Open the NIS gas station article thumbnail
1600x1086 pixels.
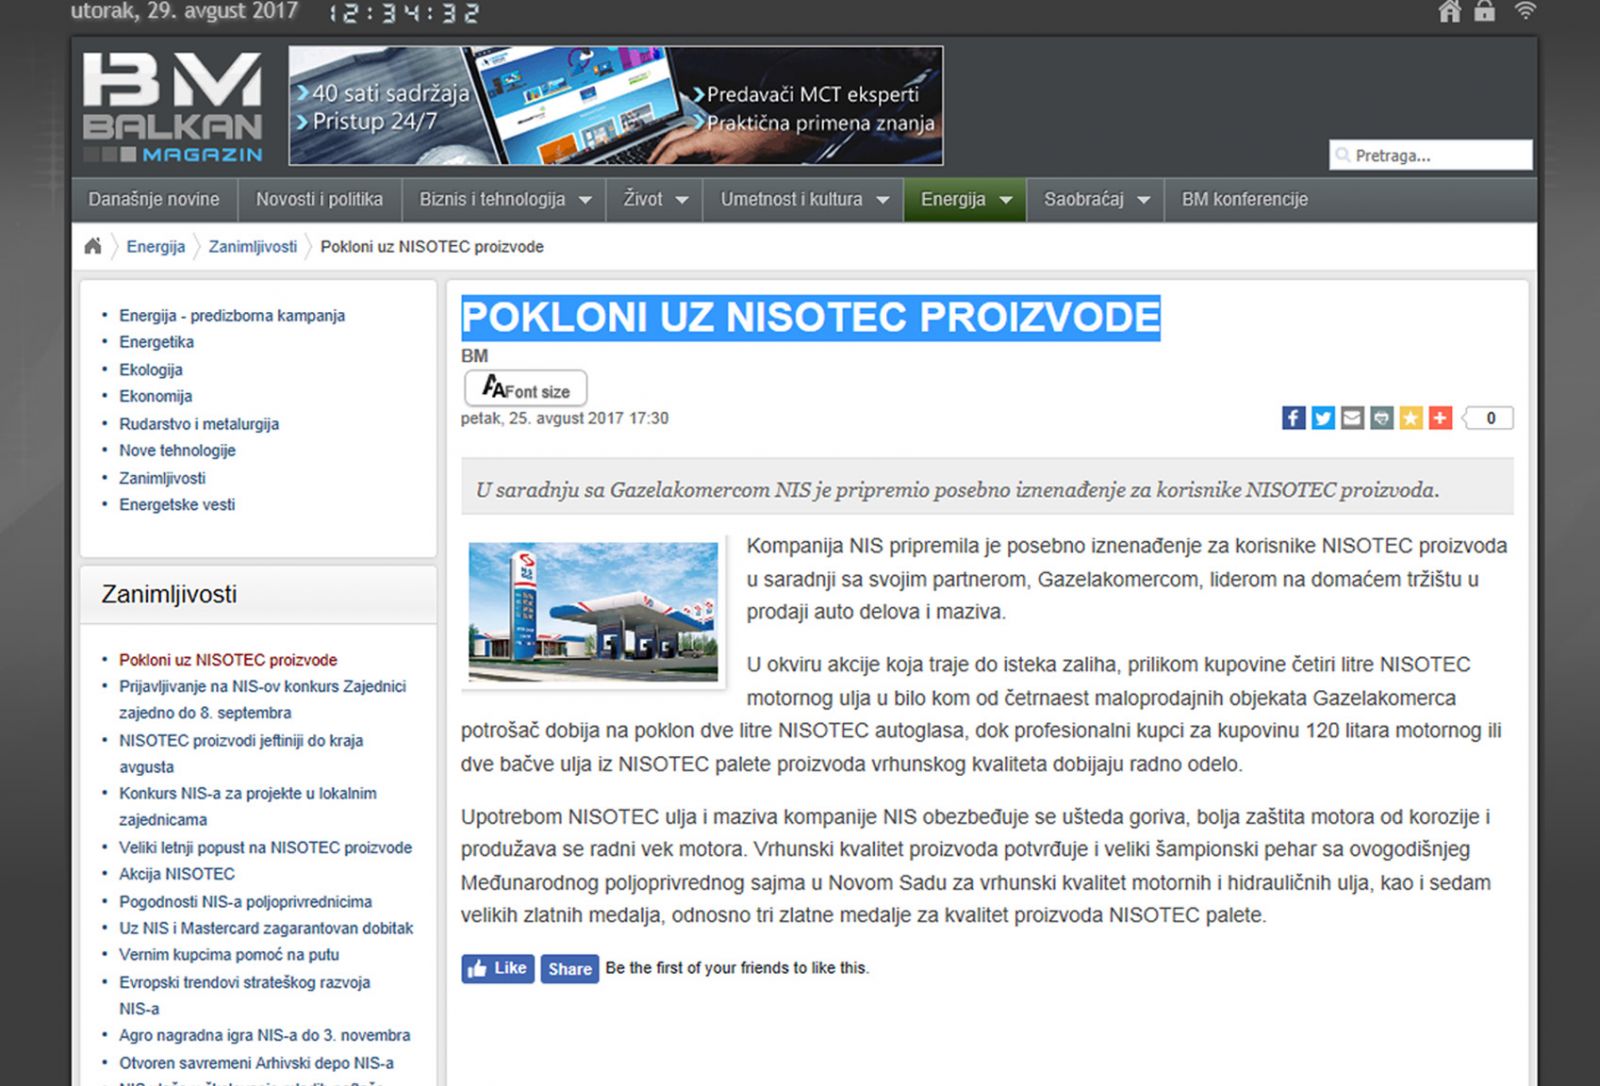[x=593, y=613]
